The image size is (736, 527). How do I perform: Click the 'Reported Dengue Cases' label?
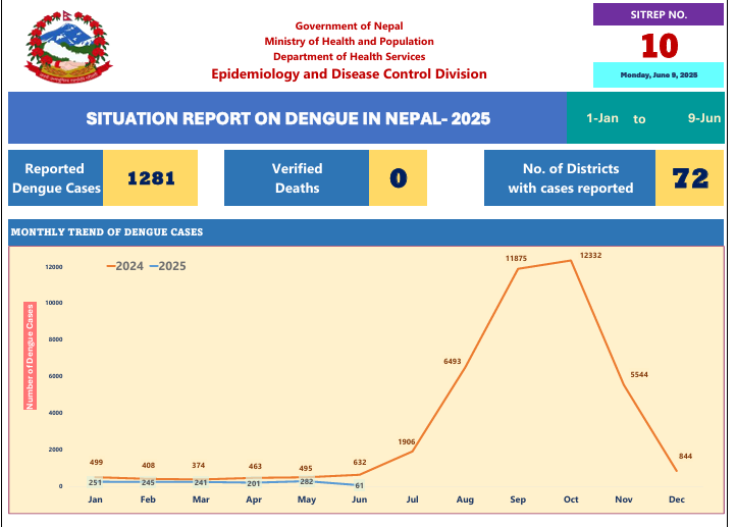point(56,178)
